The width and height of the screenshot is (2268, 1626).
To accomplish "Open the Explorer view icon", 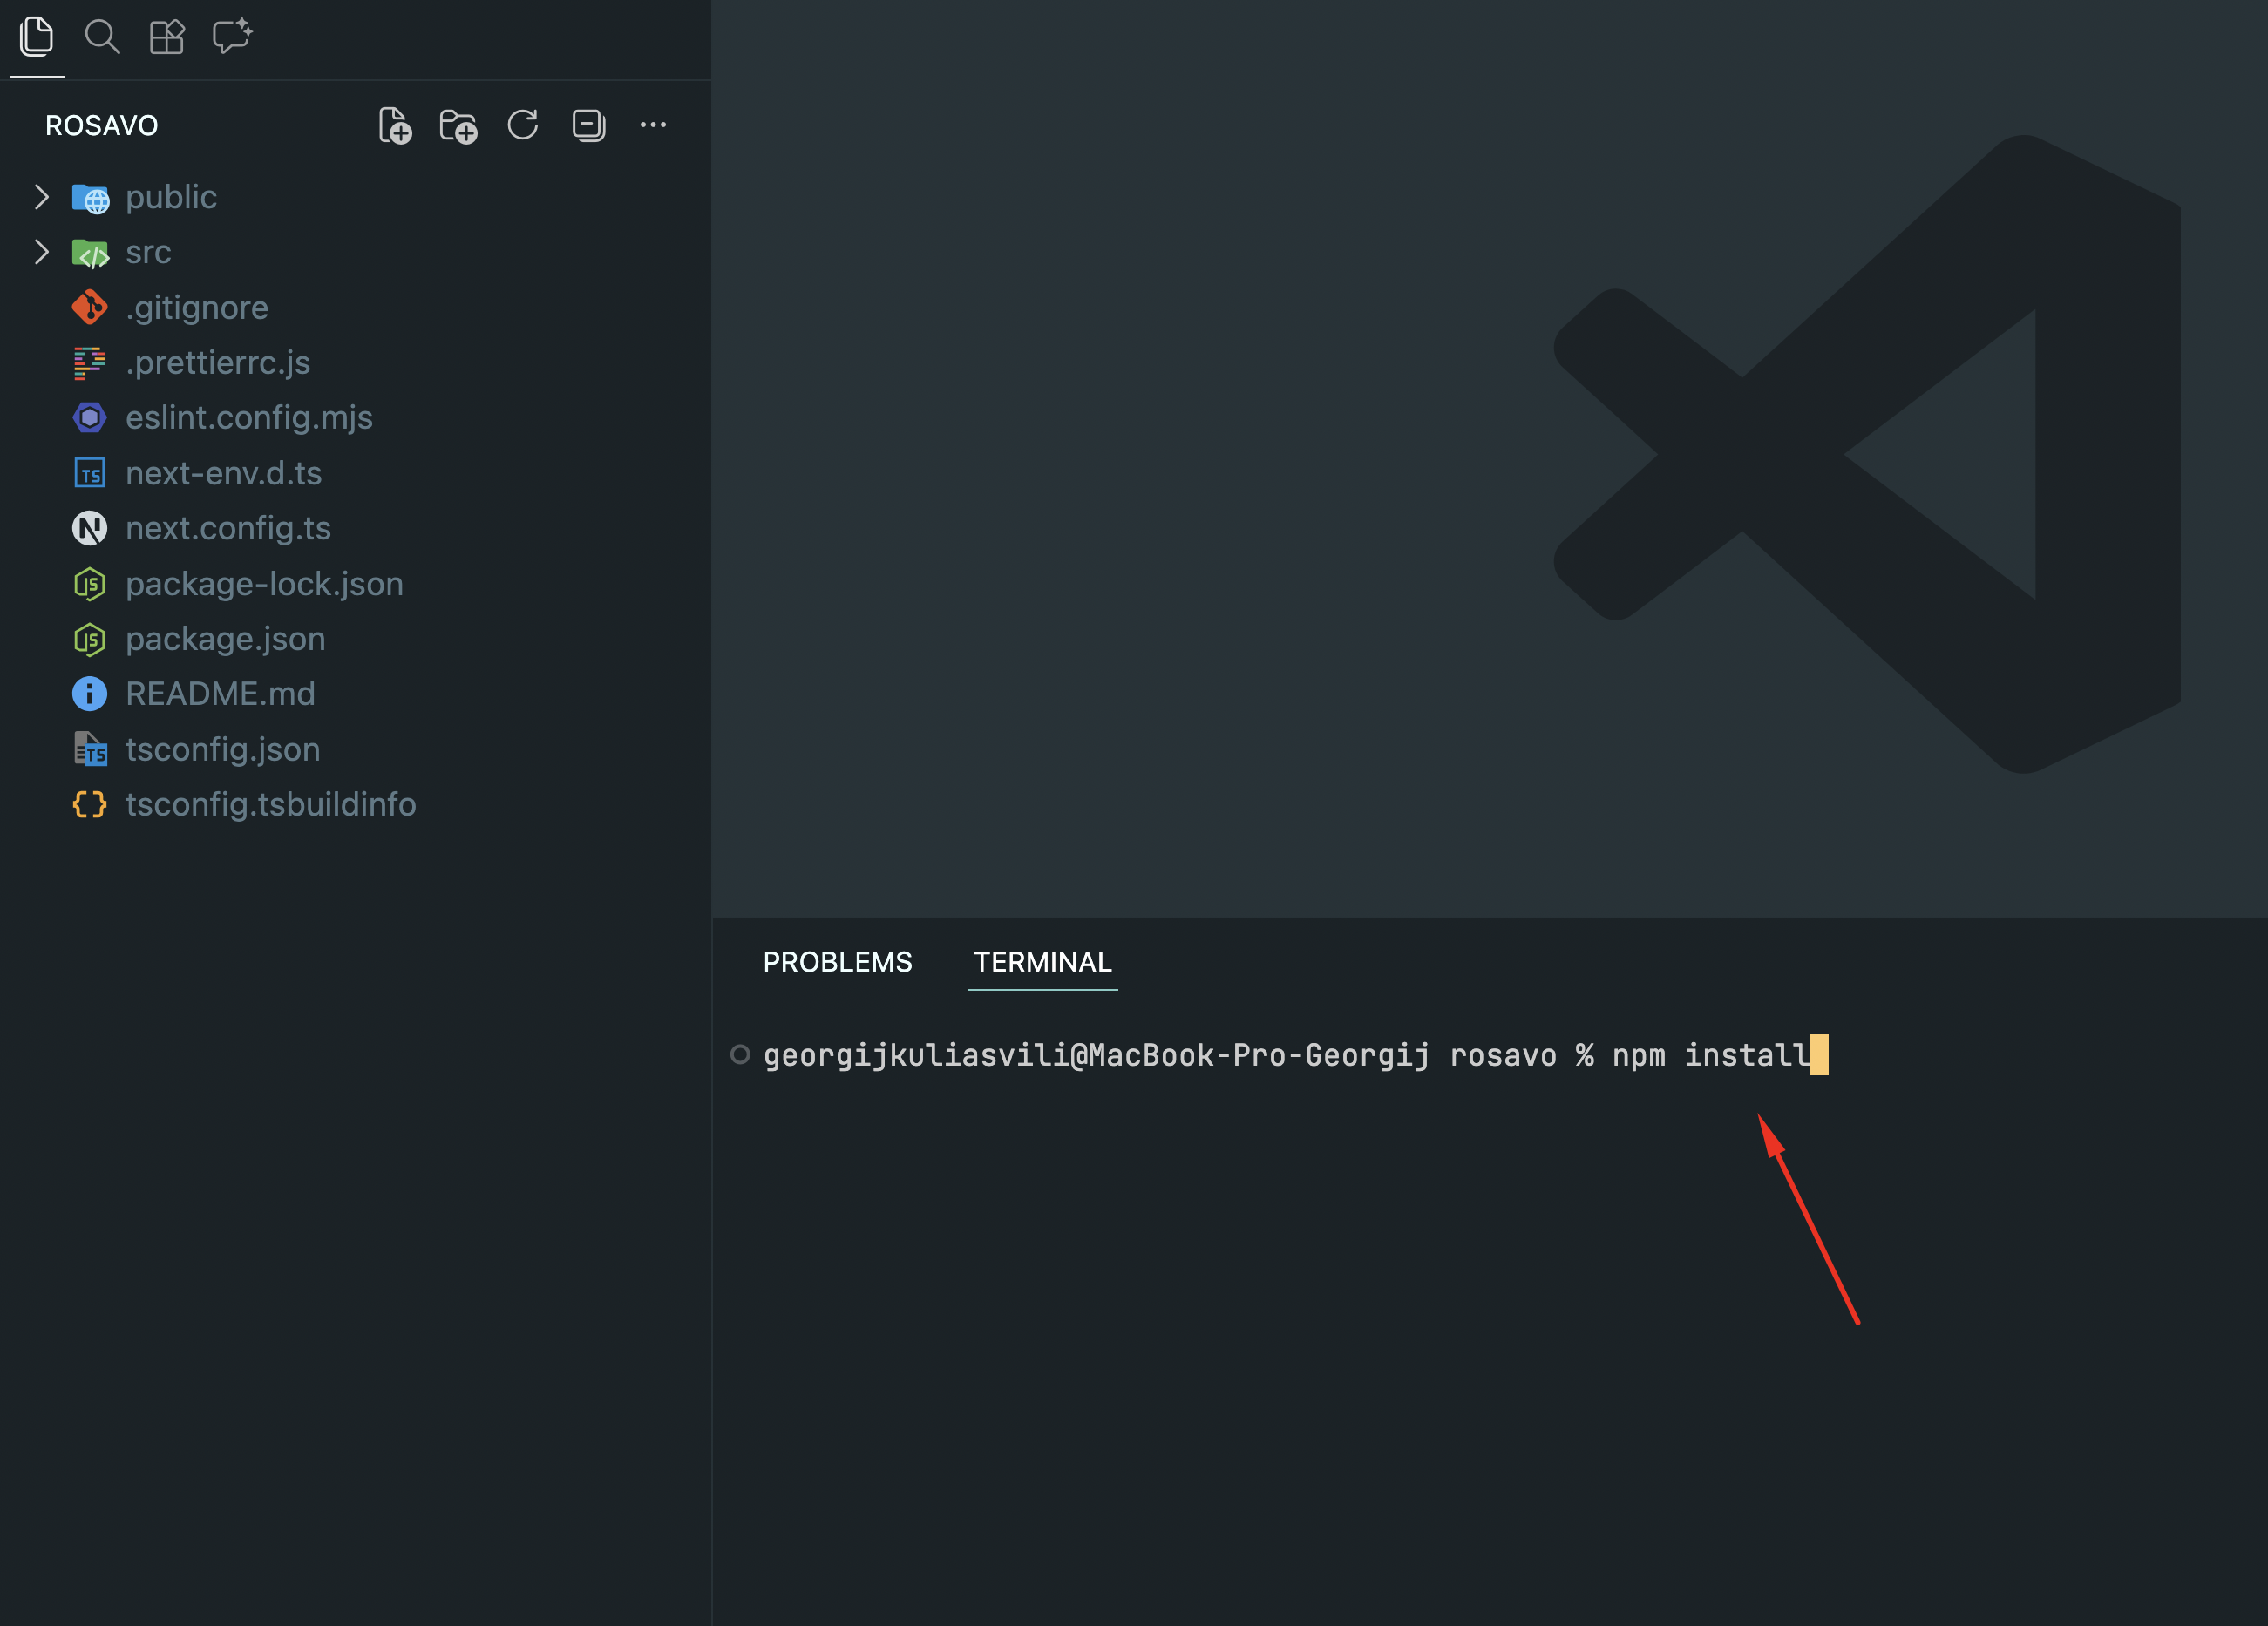I will pos(37,37).
